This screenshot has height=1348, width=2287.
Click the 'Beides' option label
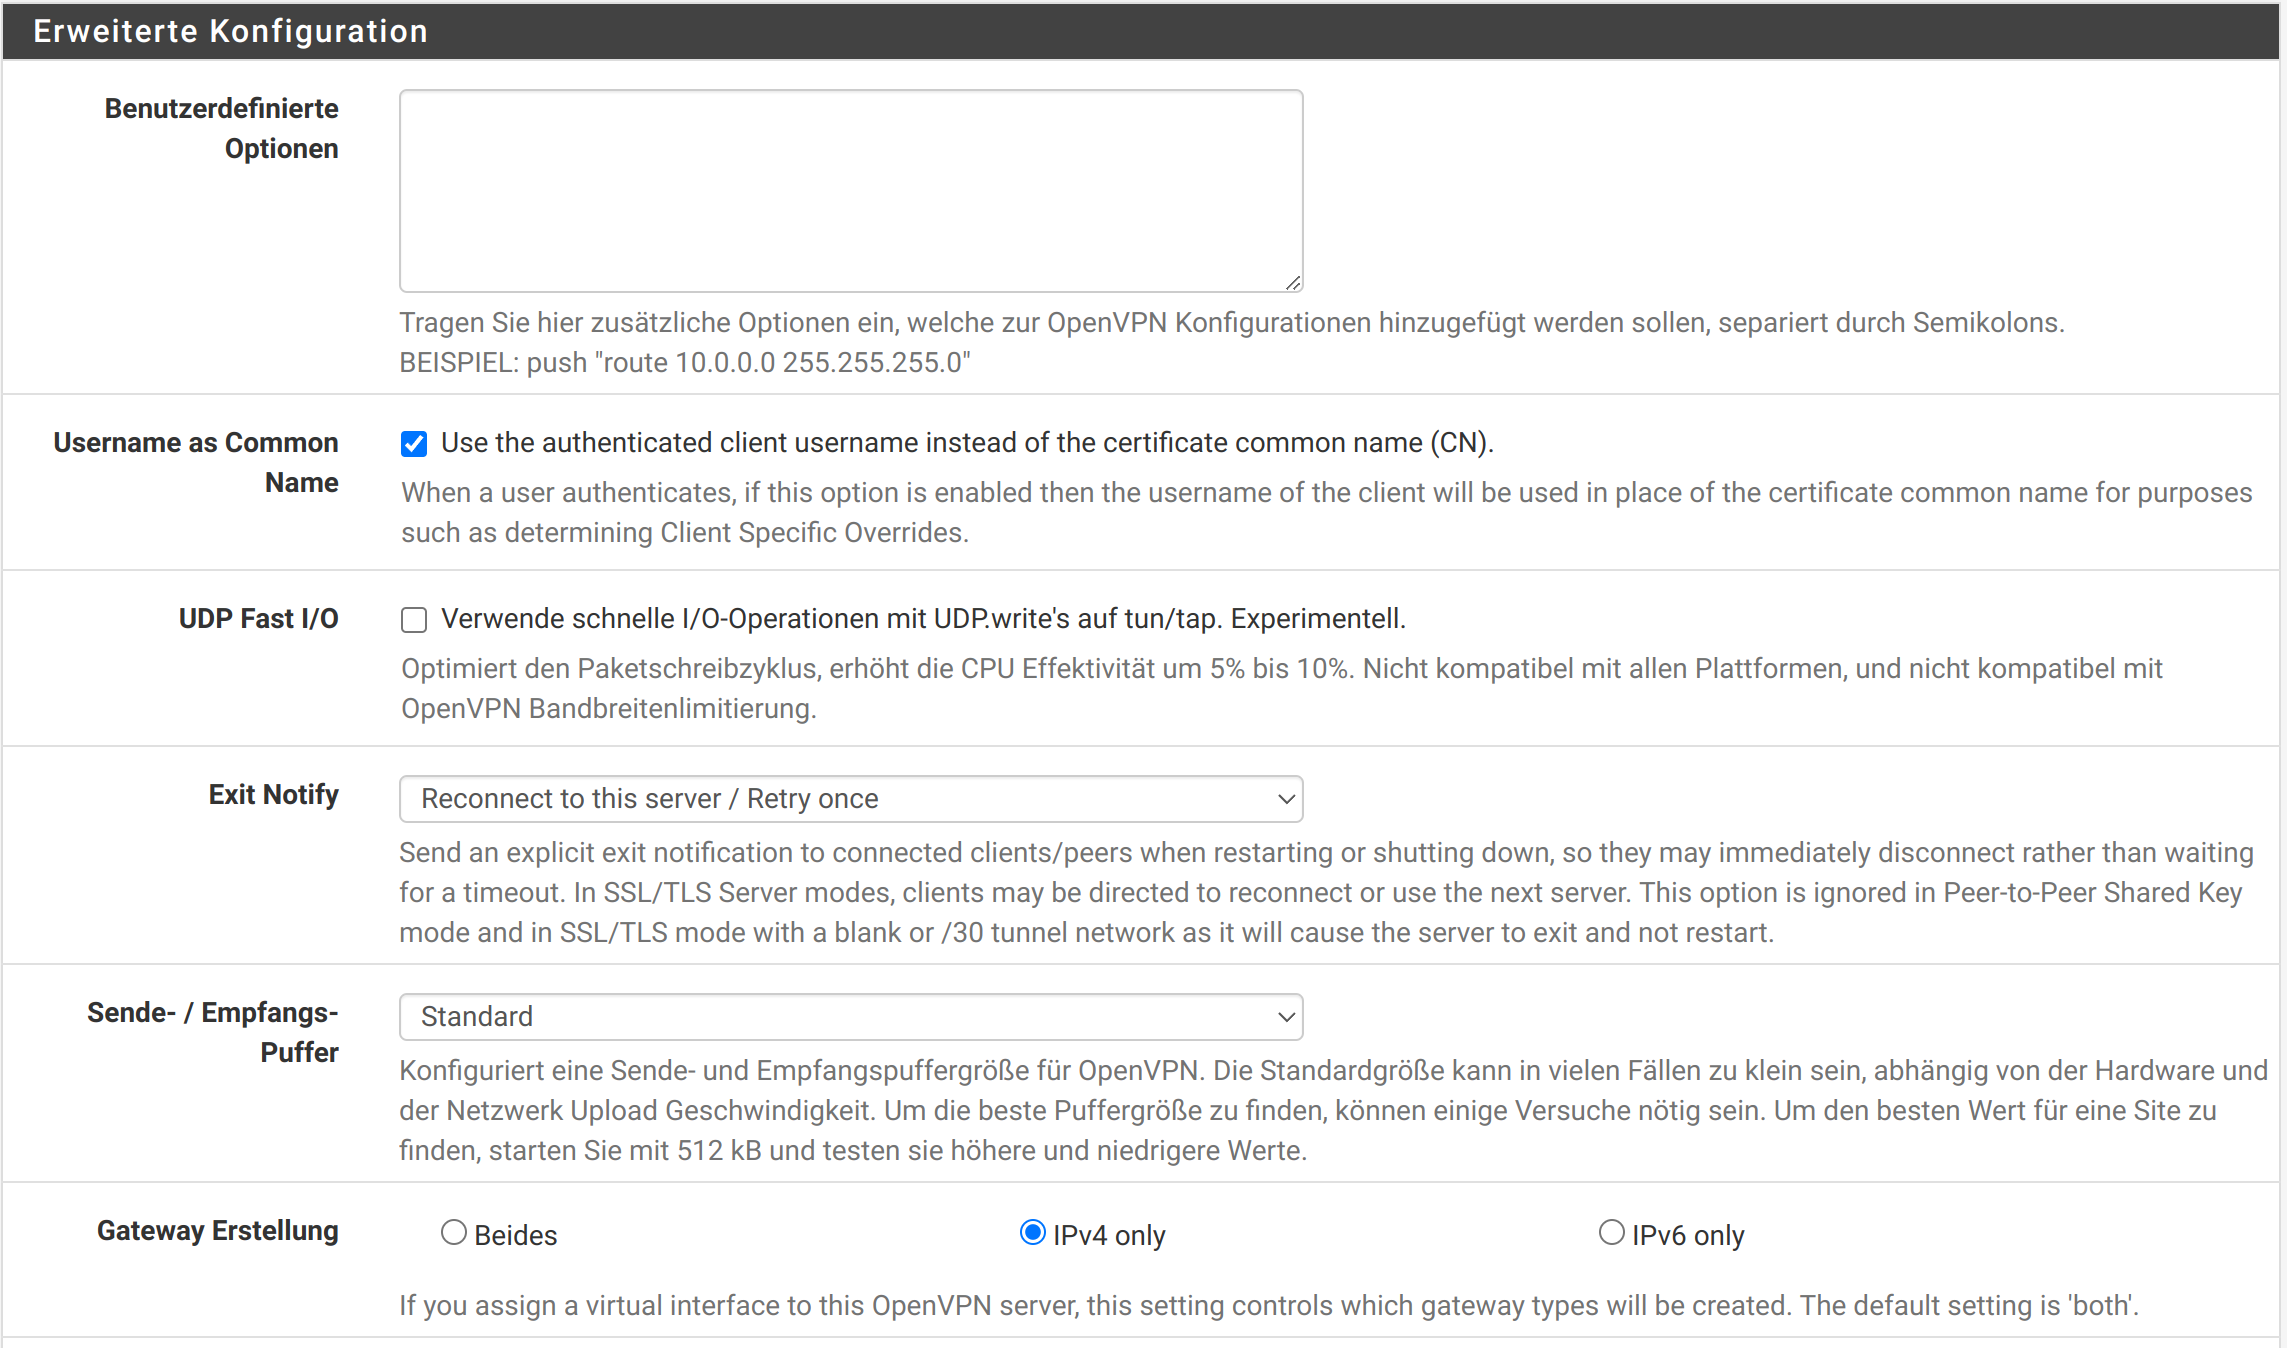coord(515,1236)
